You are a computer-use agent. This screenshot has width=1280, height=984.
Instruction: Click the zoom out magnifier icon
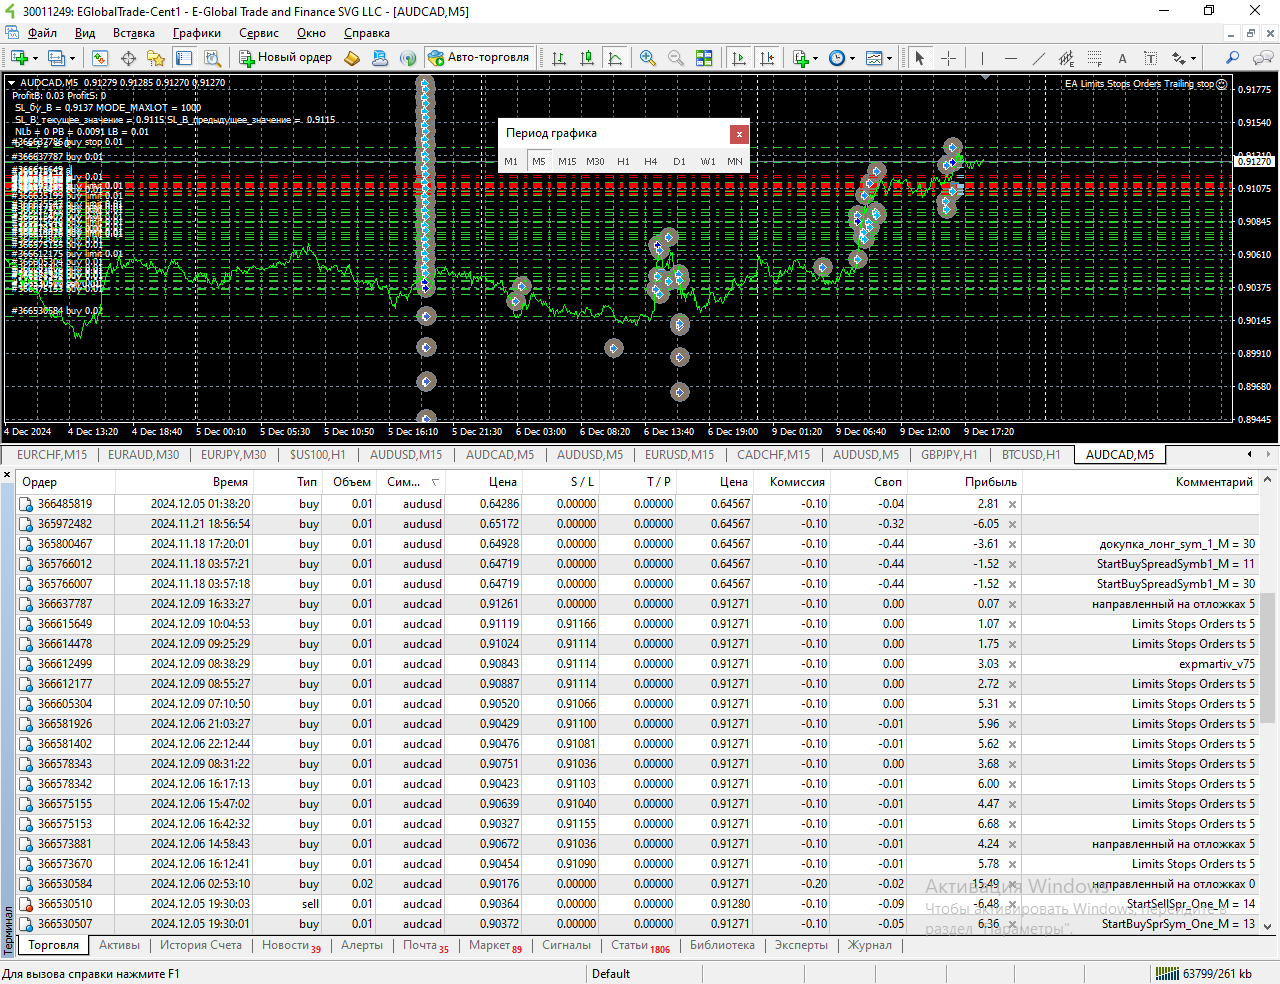point(676,58)
